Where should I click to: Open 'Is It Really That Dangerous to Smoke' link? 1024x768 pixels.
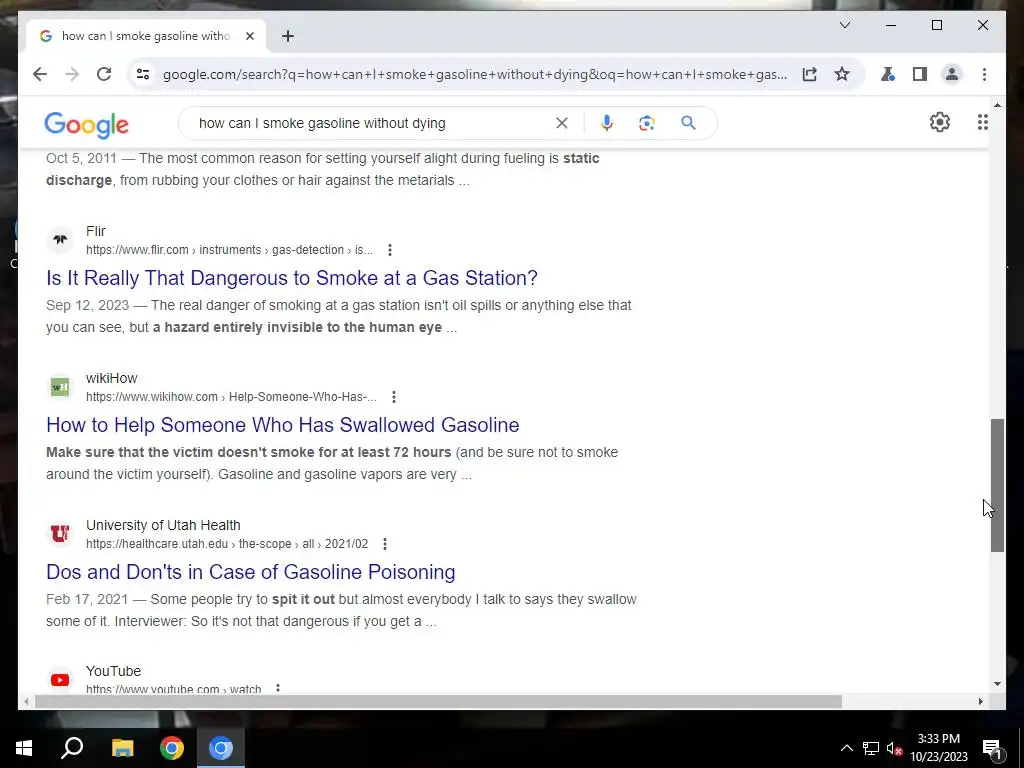(292, 278)
